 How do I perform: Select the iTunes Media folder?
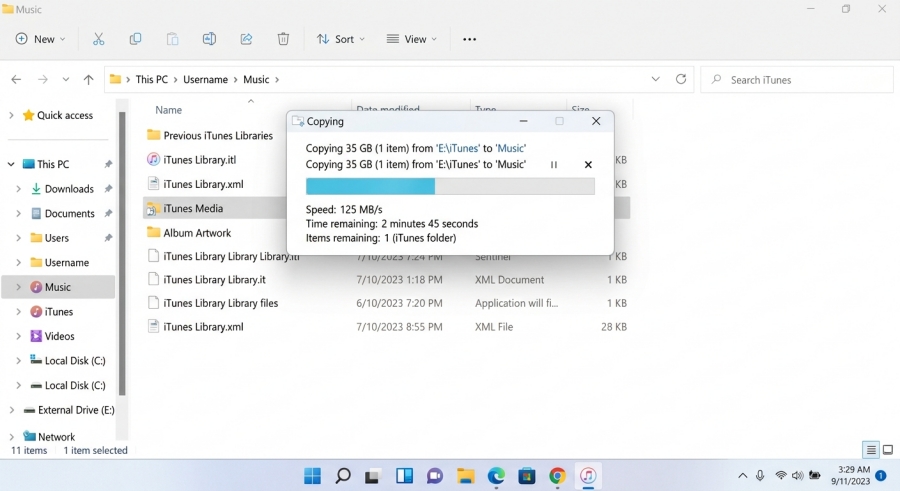click(193, 208)
